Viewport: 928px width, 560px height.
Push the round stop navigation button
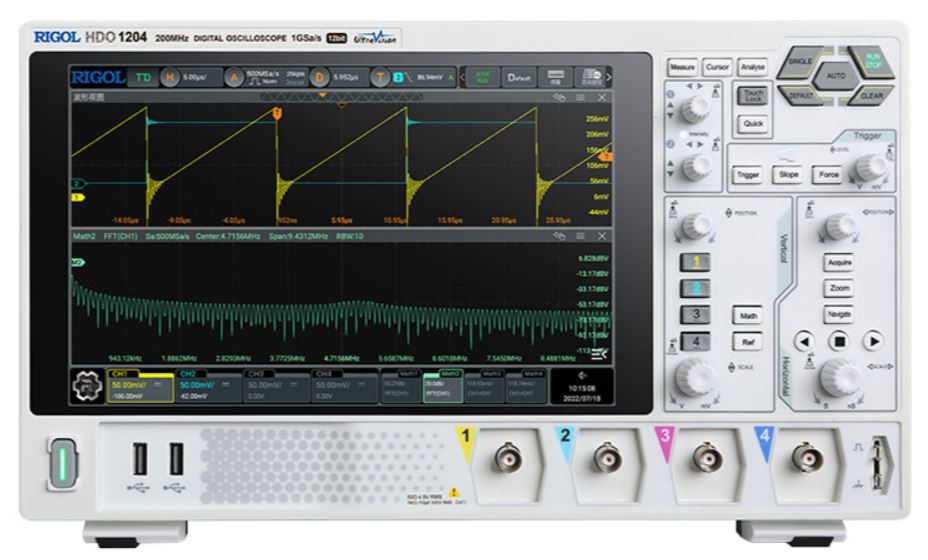839,341
